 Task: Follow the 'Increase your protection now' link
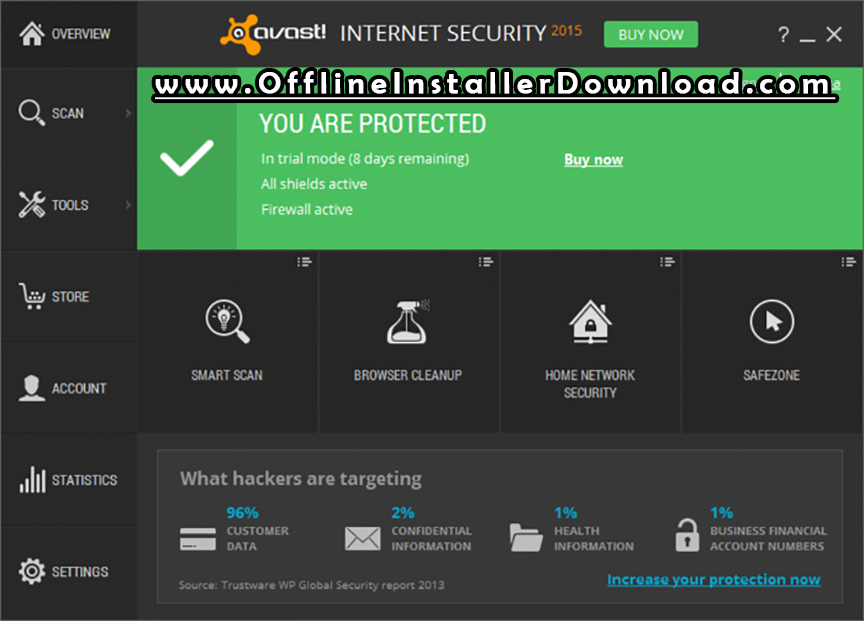coord(714,580)
